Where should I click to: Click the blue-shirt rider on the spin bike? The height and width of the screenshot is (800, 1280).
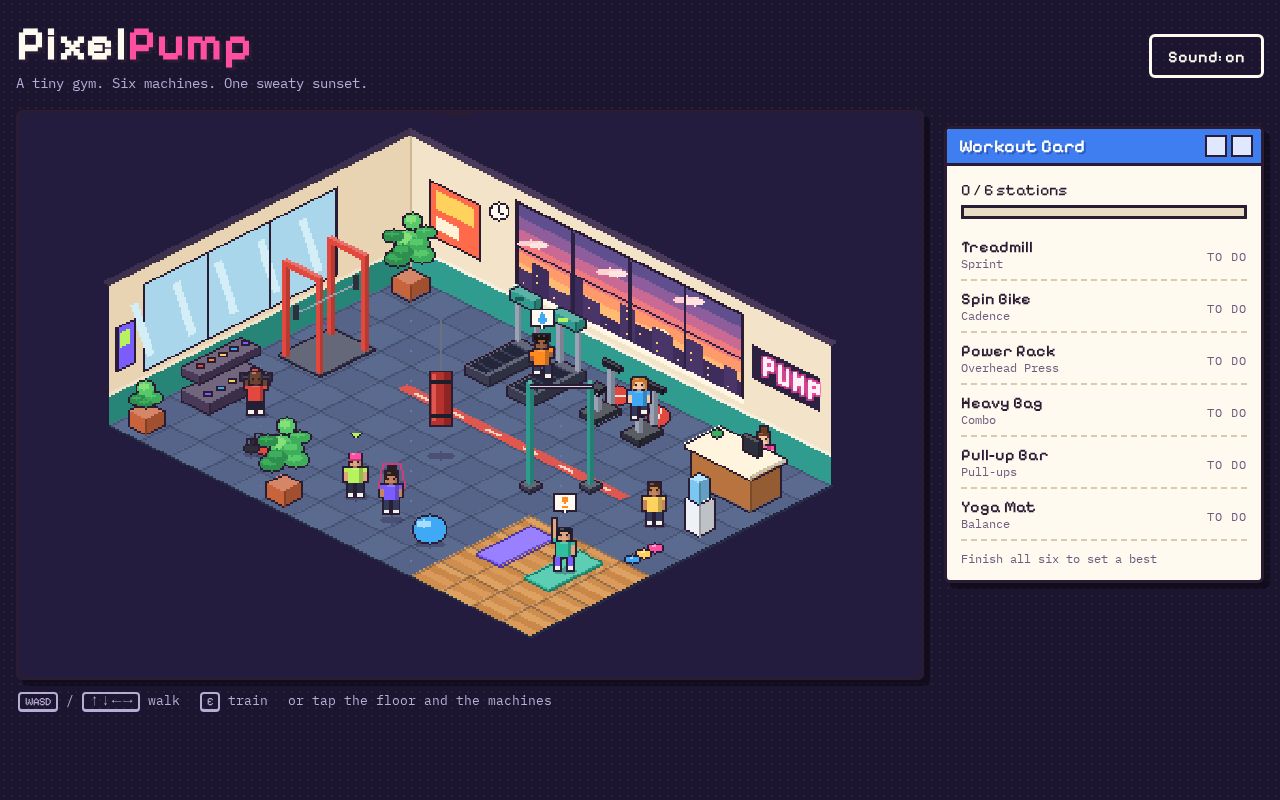point(638,398)
